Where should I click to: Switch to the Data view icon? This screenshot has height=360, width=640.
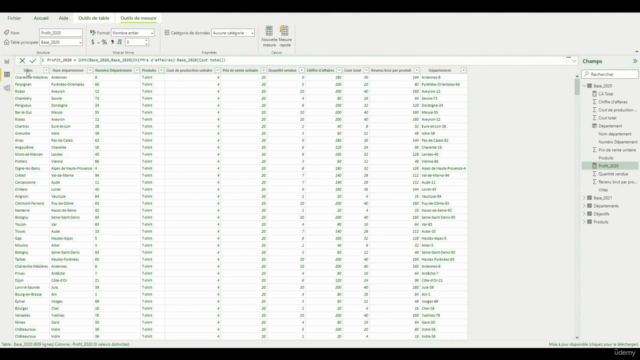click(7, 75)
